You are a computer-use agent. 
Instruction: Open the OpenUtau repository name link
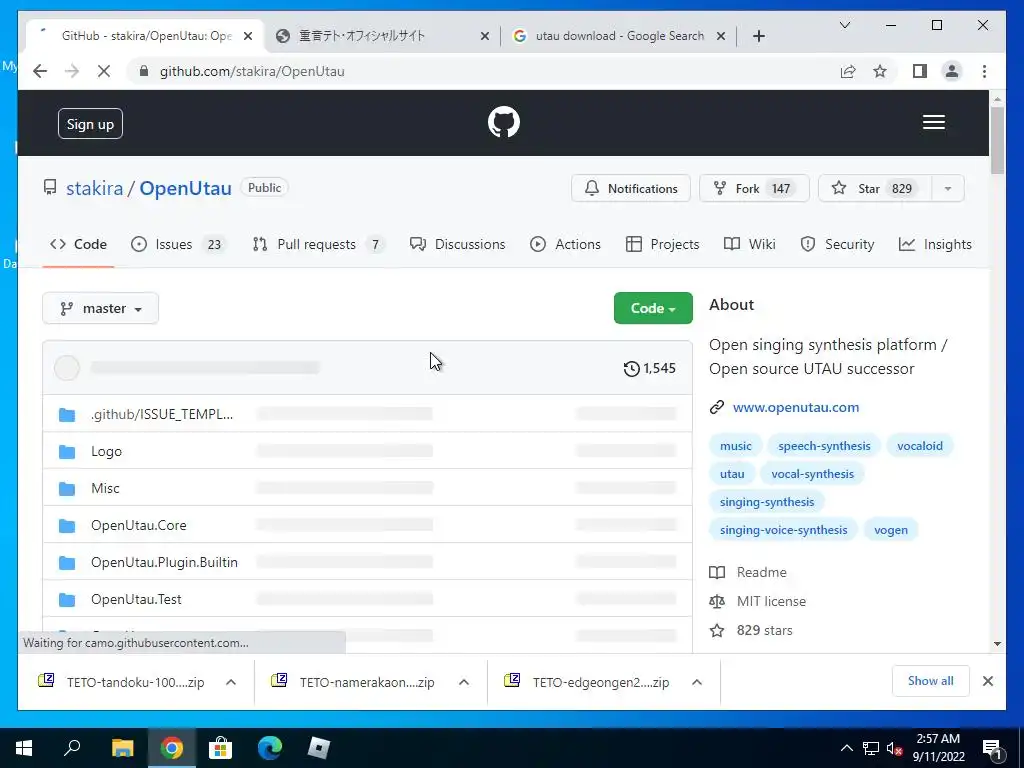click(185, 189)
